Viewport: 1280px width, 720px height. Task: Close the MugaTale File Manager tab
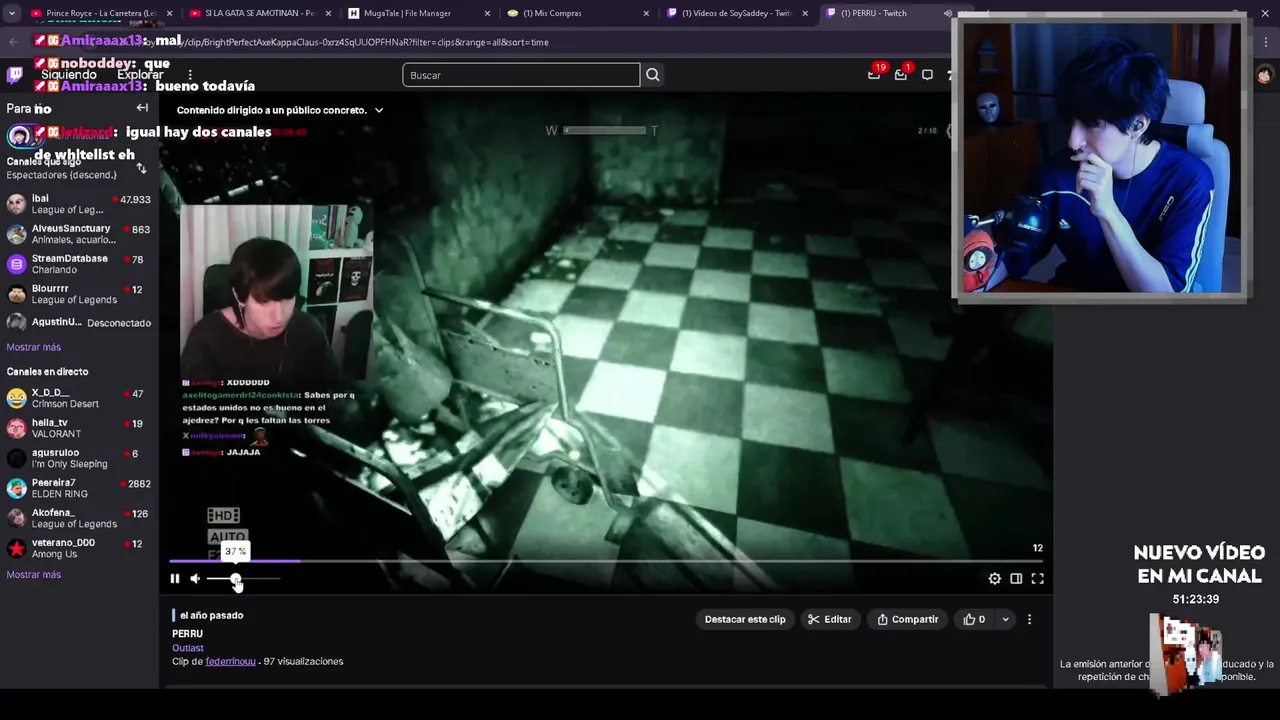point(487,13)
